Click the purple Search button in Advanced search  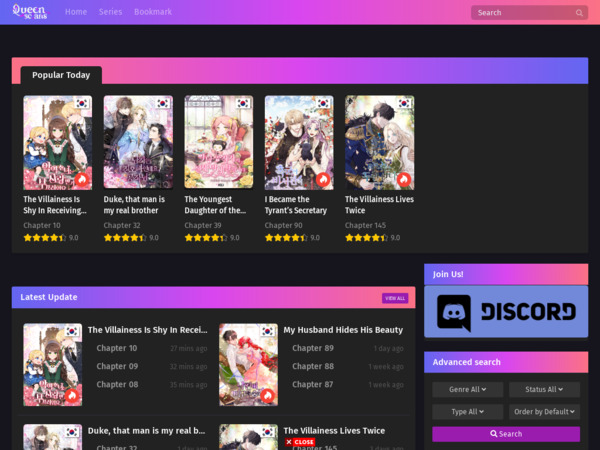tap(506, 434)
